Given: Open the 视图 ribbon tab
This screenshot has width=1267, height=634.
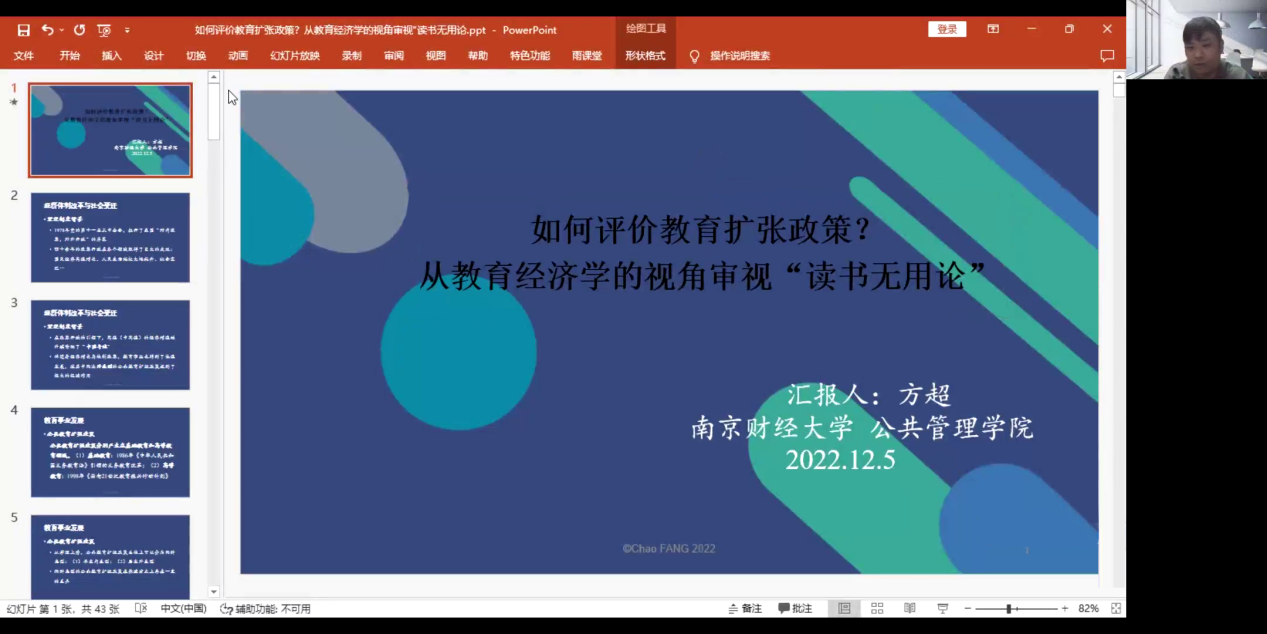Looking at the screenshot, I should tap(436, 56).
